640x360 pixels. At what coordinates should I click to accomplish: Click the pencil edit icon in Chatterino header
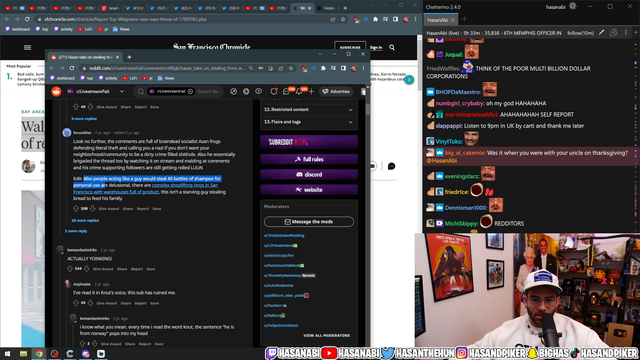click(x=601, y=33)
